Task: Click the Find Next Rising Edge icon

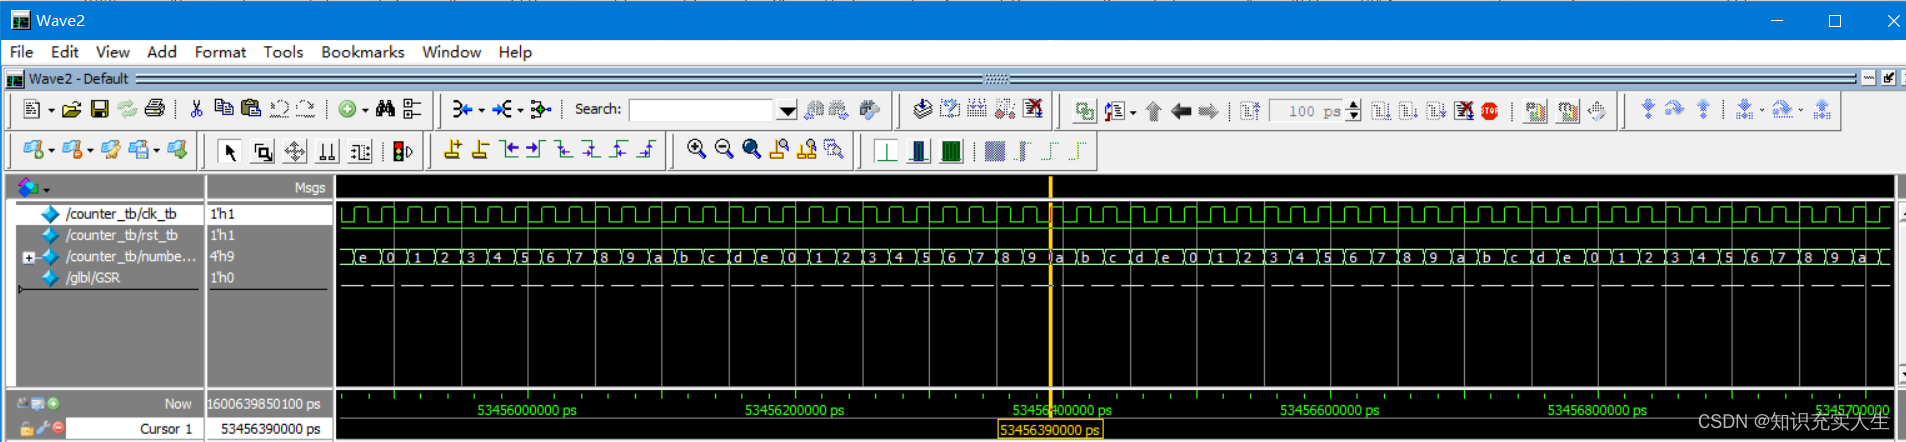Action: pyautogui.click(x=648, y=150)
